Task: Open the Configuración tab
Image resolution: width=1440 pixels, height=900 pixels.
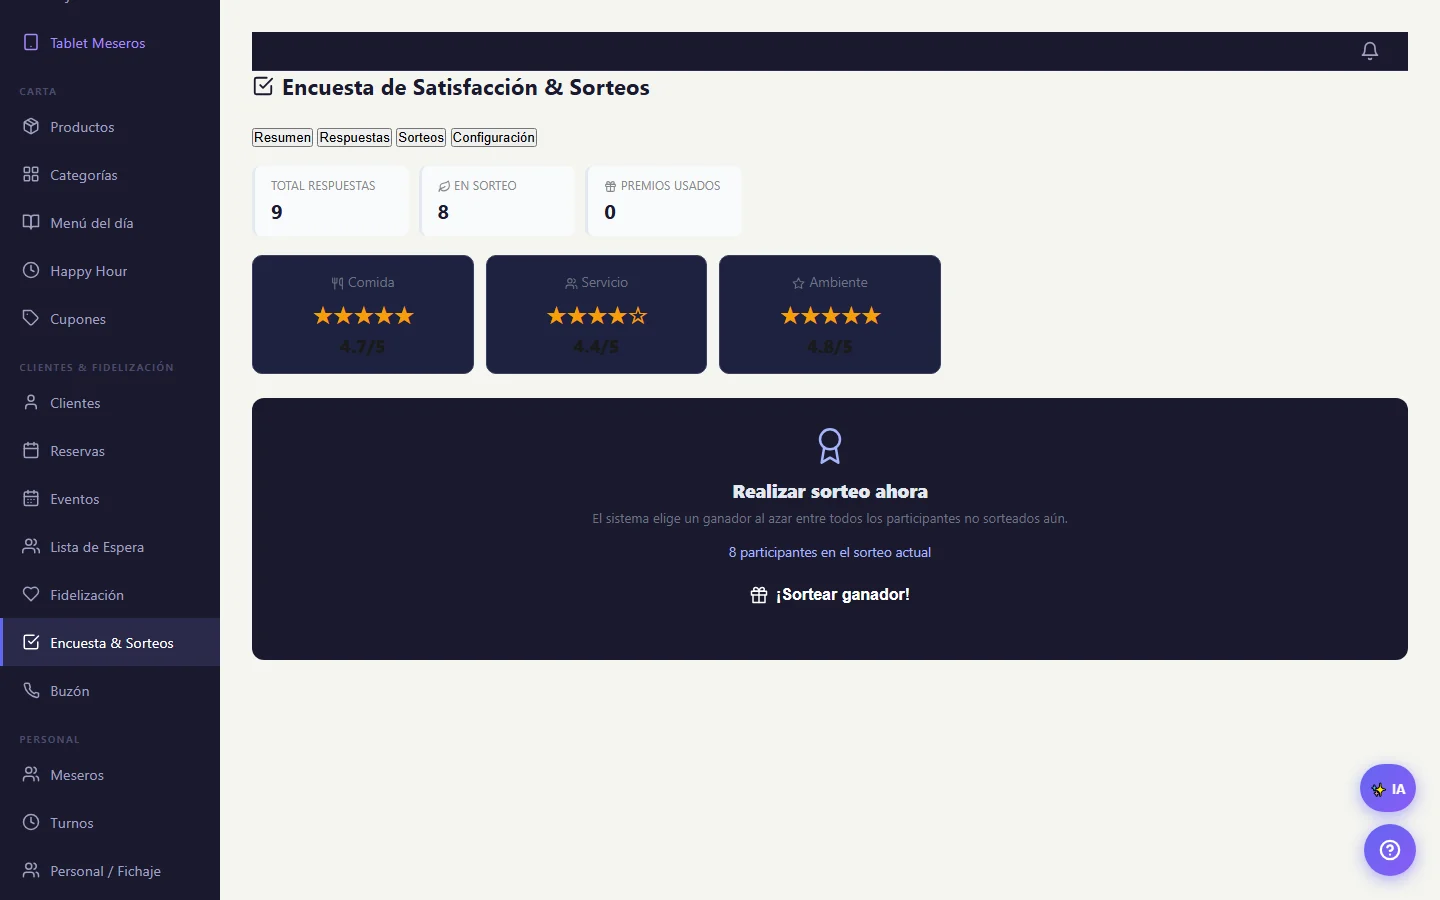Action: tap(494, 137)
